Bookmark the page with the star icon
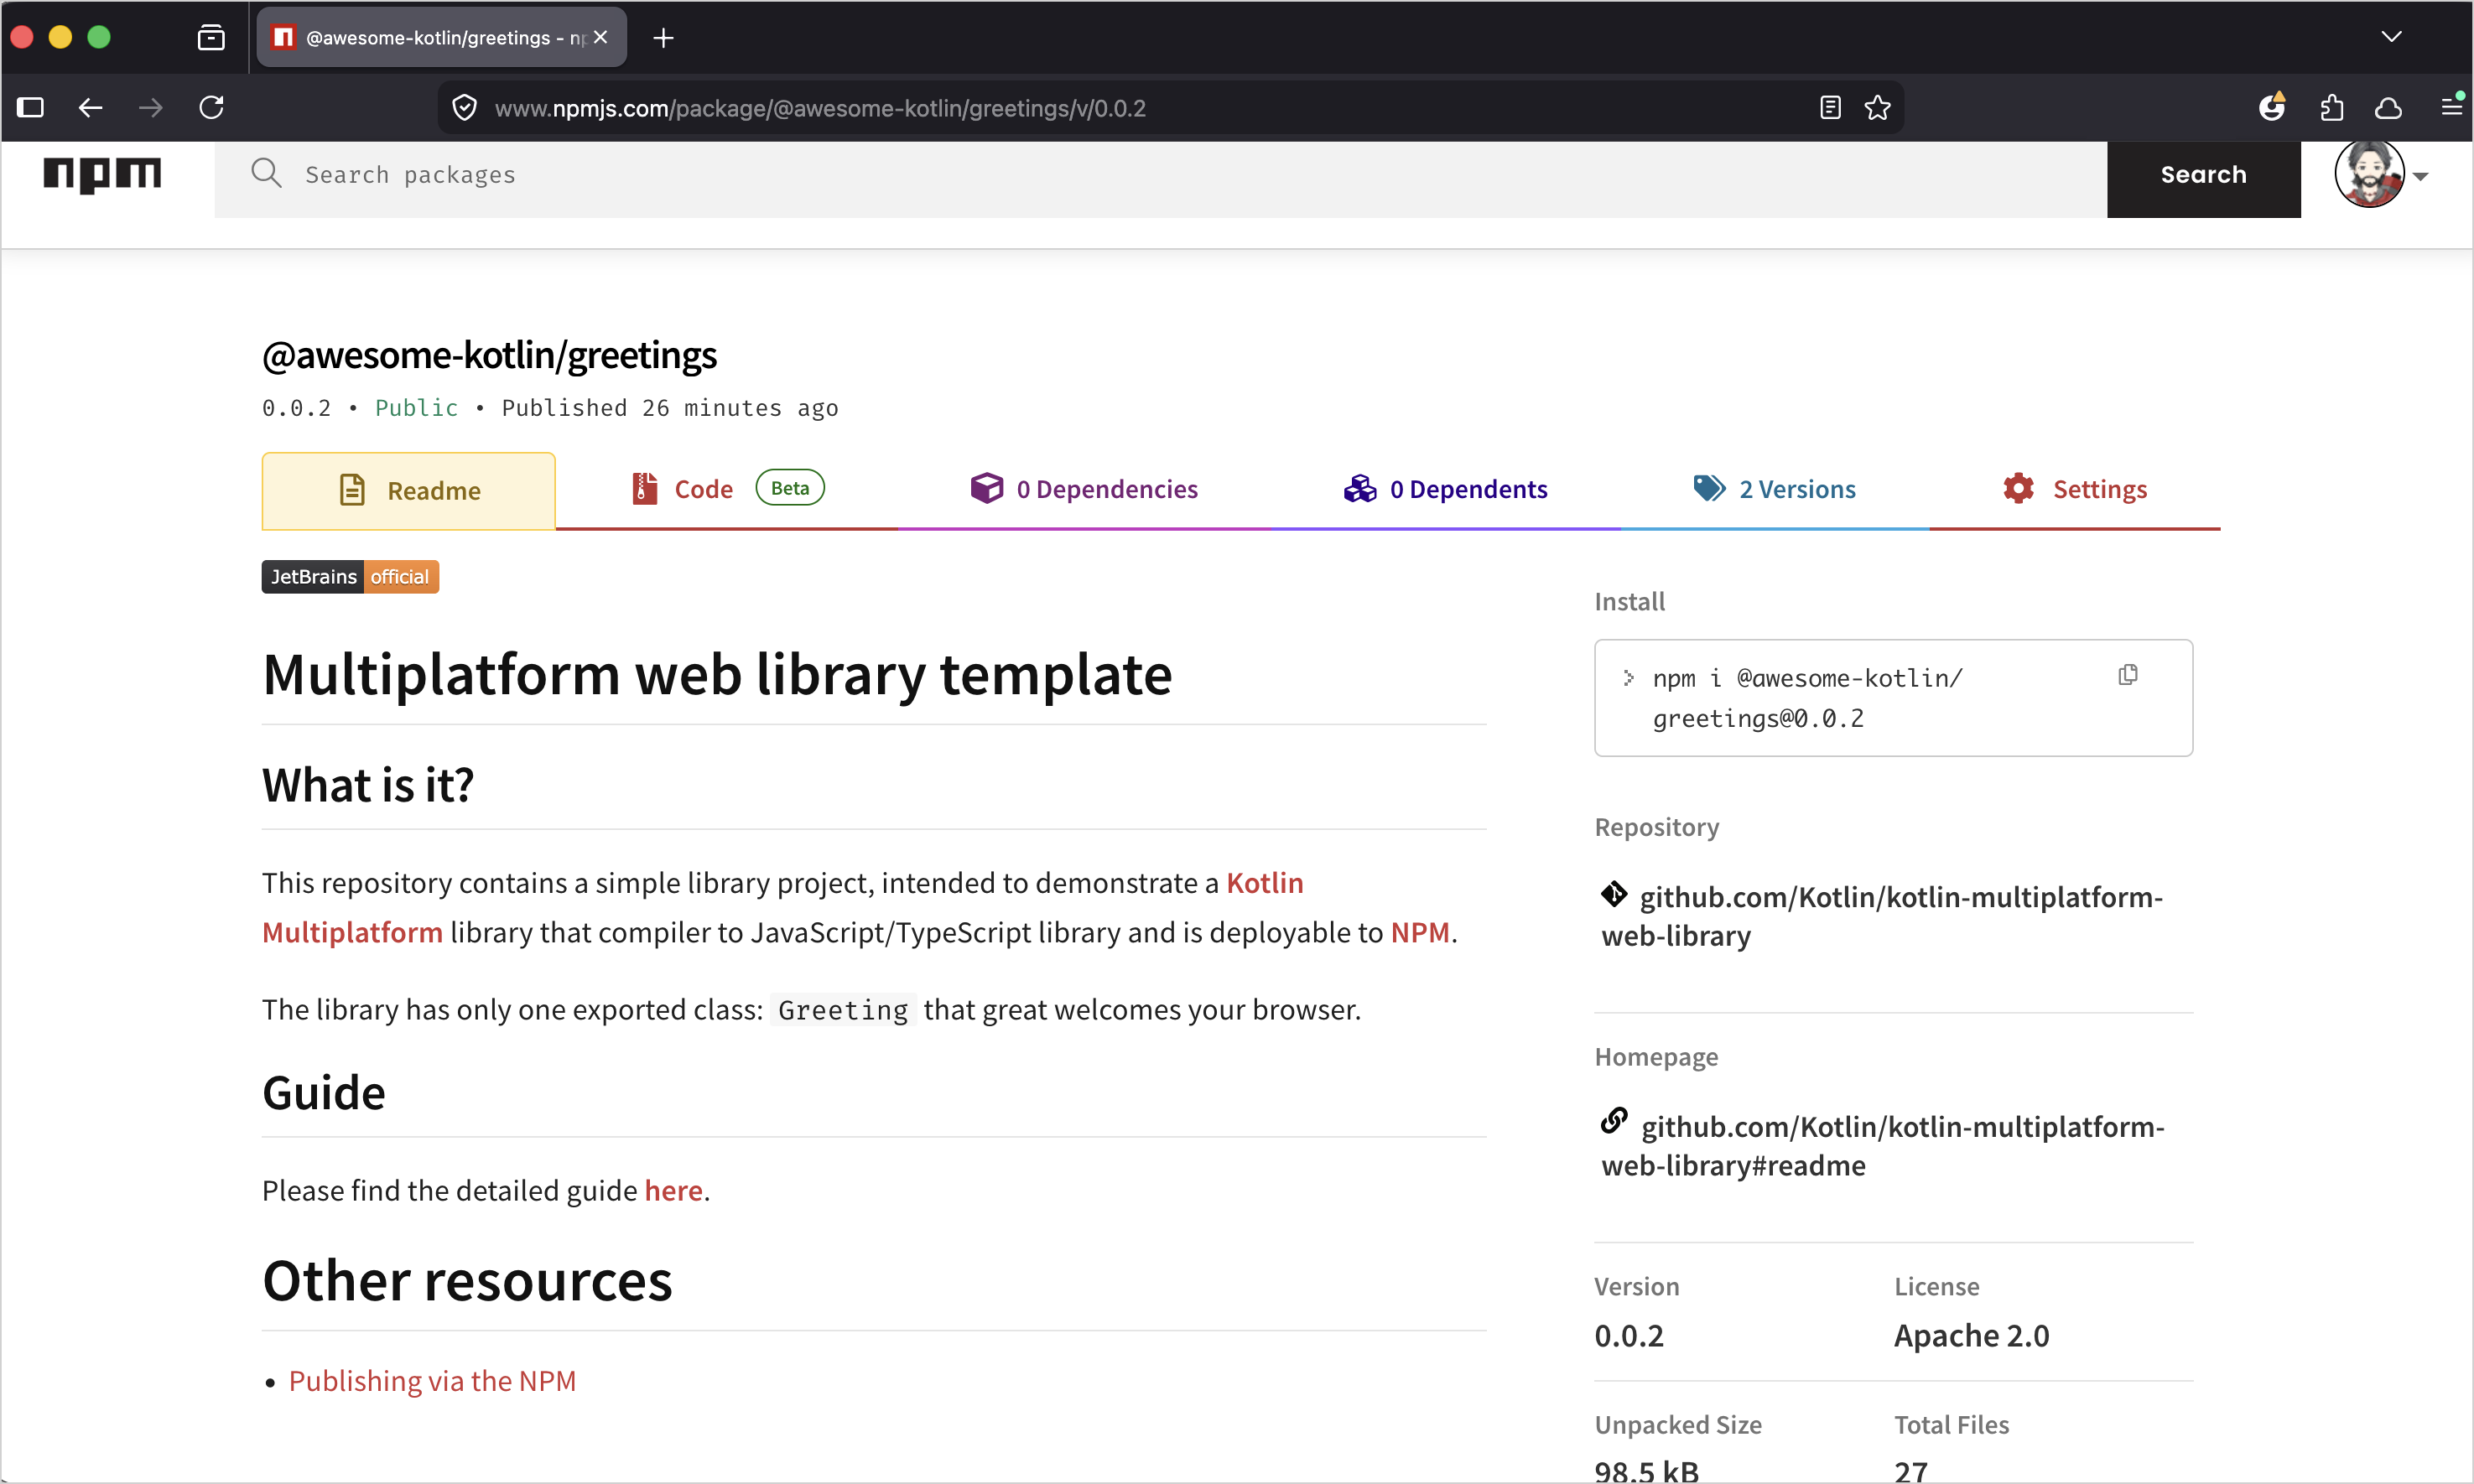The height and width of the screenshot is (1484, 2474). click(1877, 107)
